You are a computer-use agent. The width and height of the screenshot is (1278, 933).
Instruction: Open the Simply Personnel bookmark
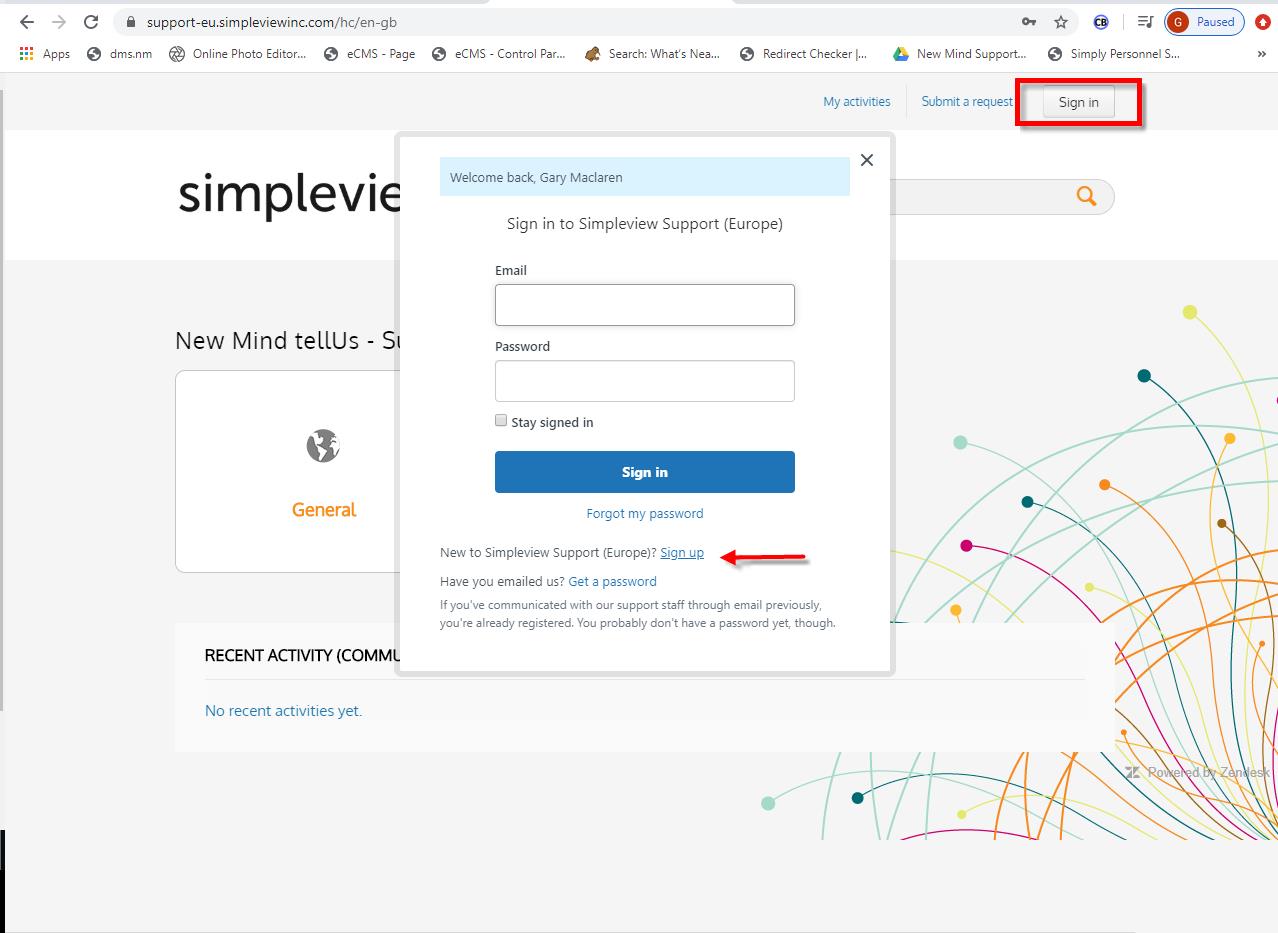[x=1114, y=54]
